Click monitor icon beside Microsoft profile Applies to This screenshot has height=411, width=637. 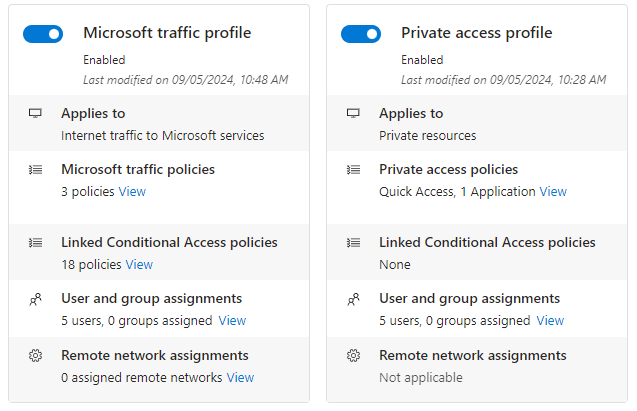(35, 113)
